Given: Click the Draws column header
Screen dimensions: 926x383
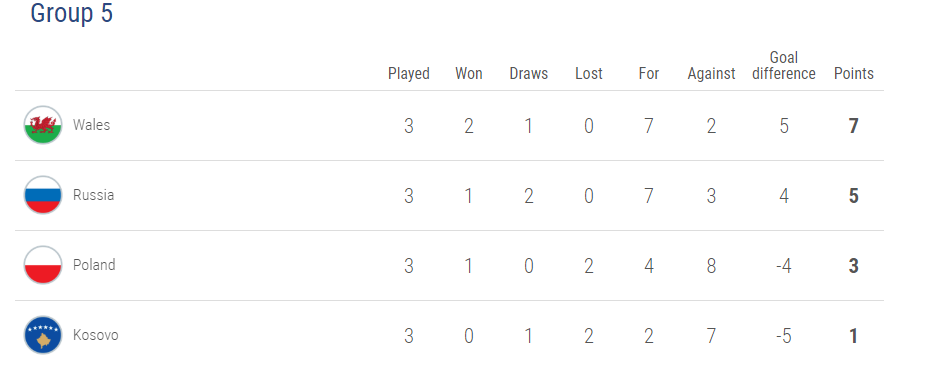Looking at the screenshot, I should 529,74.
